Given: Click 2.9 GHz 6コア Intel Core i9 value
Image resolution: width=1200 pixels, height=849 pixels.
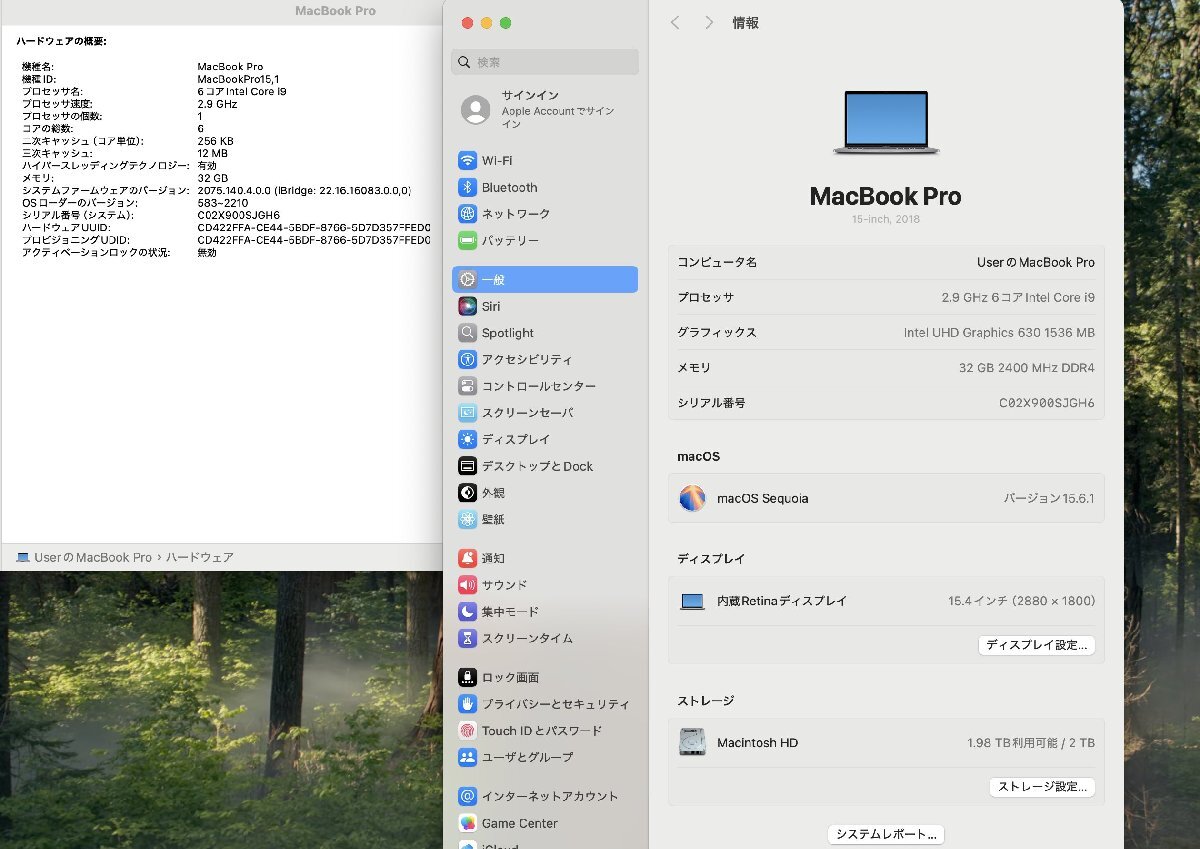Looking at the screenshot, I should (x=1018, y=297).
